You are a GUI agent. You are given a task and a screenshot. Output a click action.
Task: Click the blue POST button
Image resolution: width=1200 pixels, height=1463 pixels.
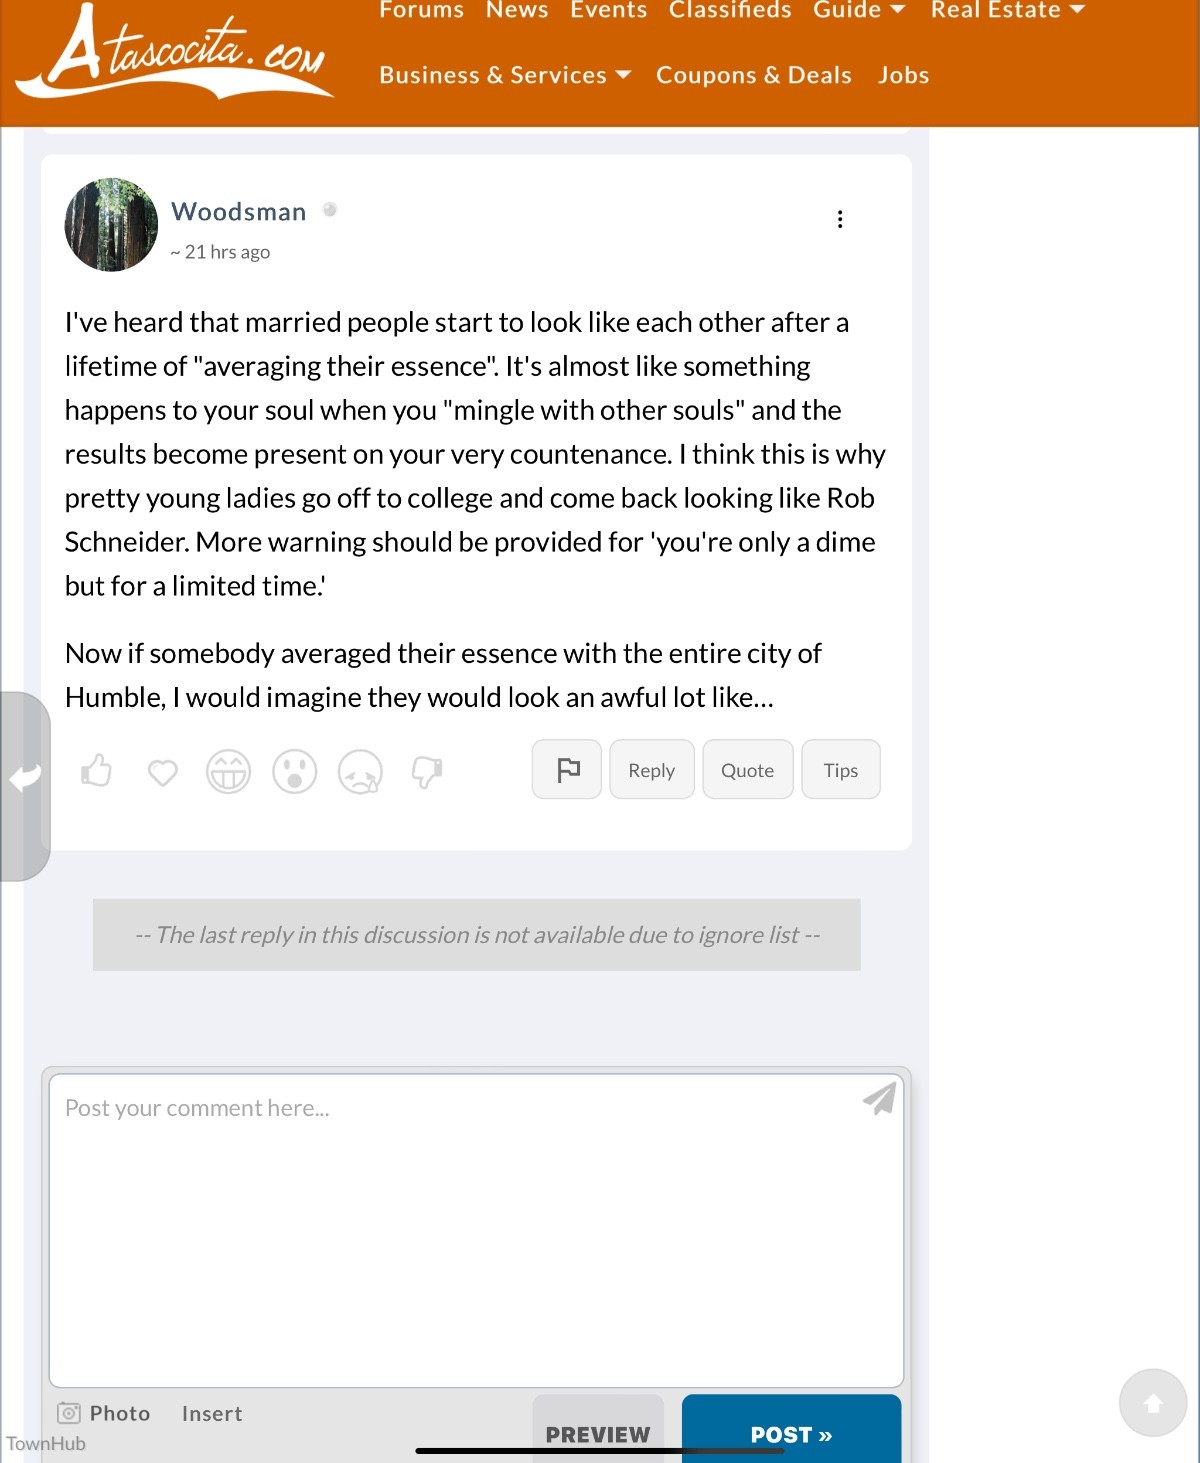coord(791,1433)
